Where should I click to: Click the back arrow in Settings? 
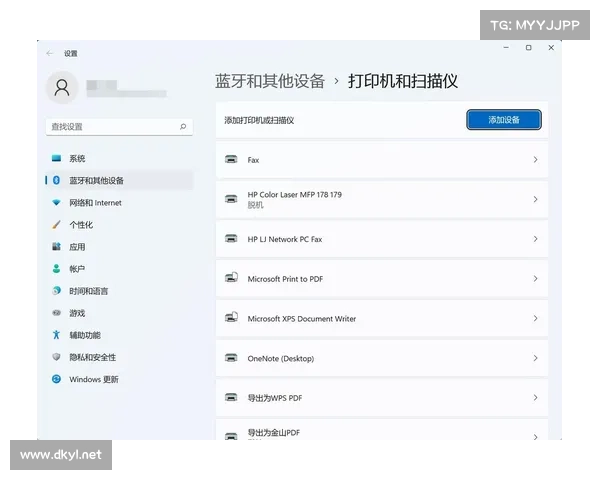[x=50, y=53]
